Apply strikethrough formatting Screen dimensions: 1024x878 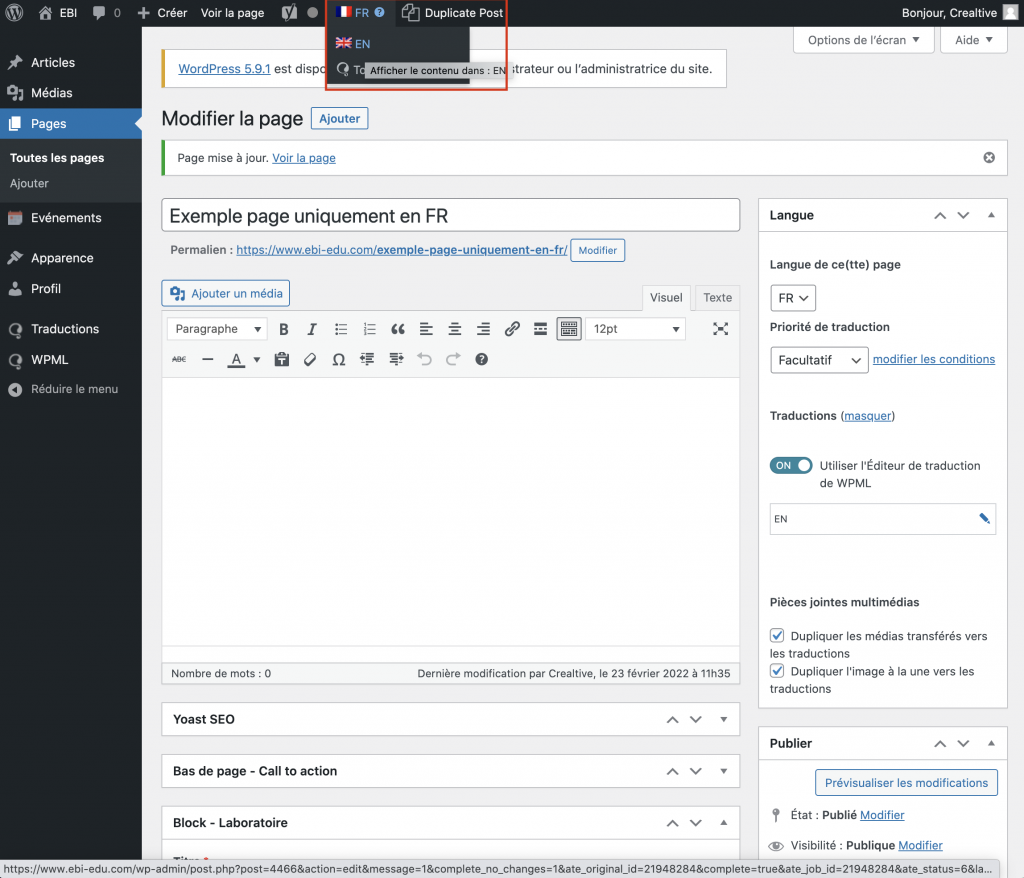coord(179,359)
